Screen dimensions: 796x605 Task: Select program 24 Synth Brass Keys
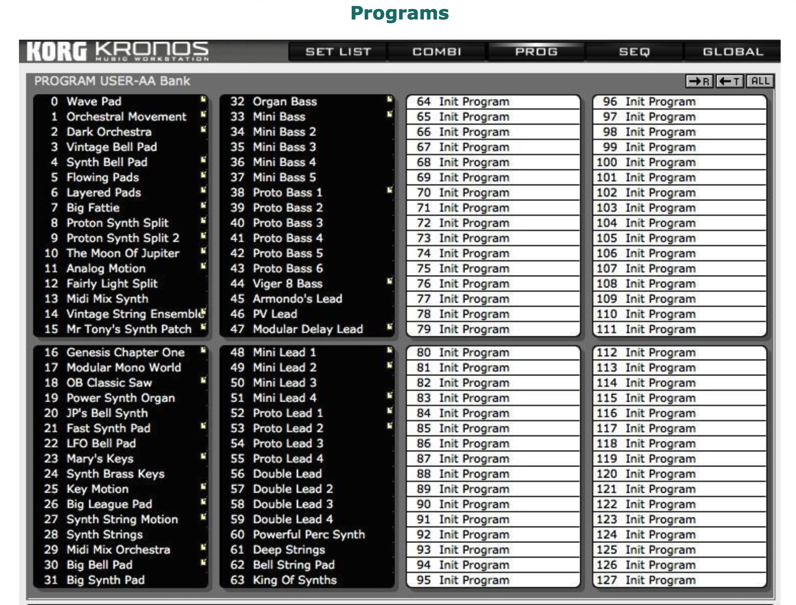(121, 474)
